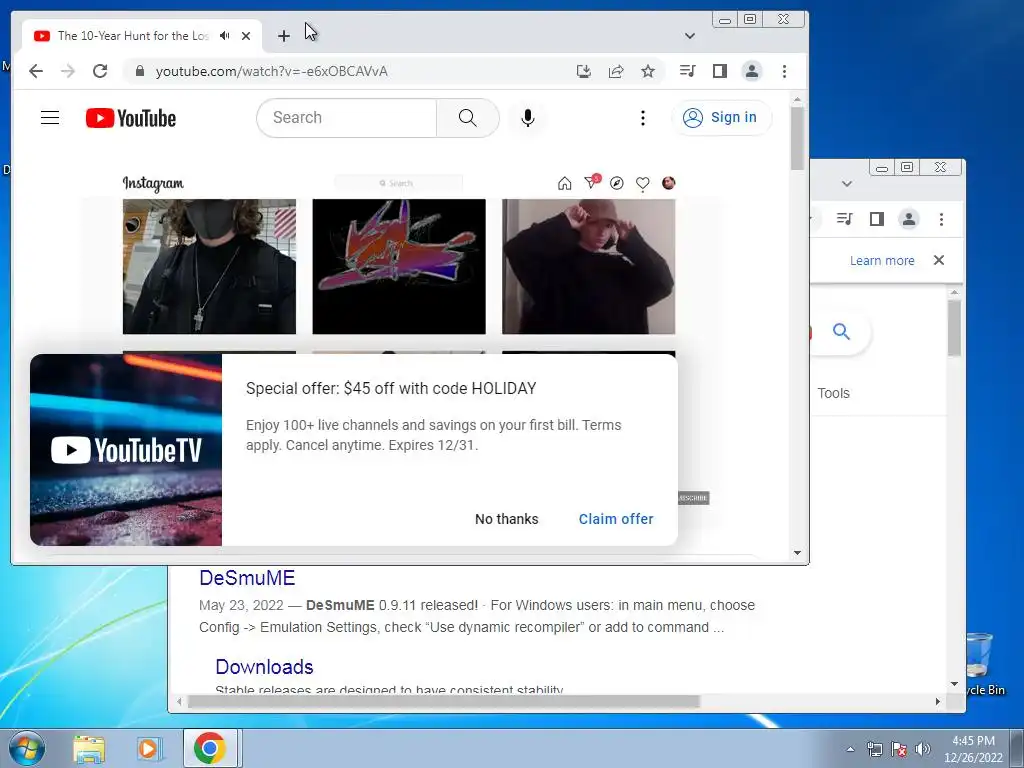The height and width of the screenshot is (768, 1024).
Task: Open network status tray icon
Action: (x=874, y=749)
